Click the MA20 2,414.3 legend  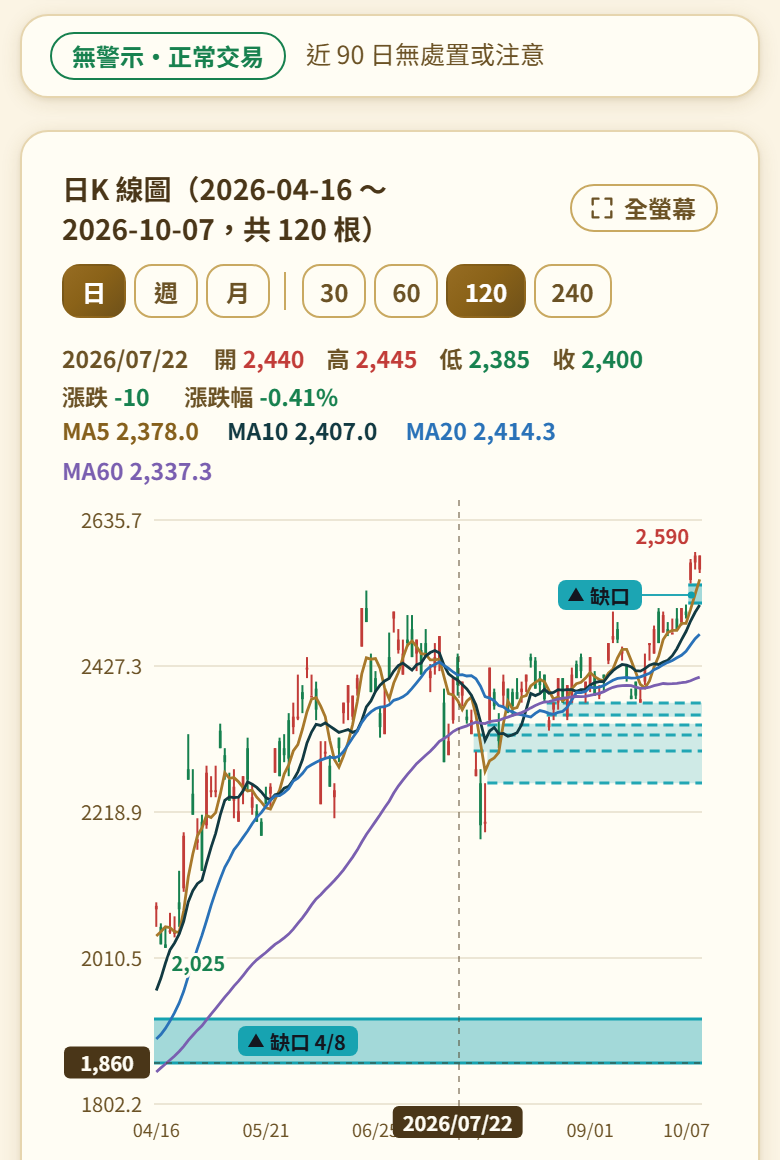pos(480,431)
